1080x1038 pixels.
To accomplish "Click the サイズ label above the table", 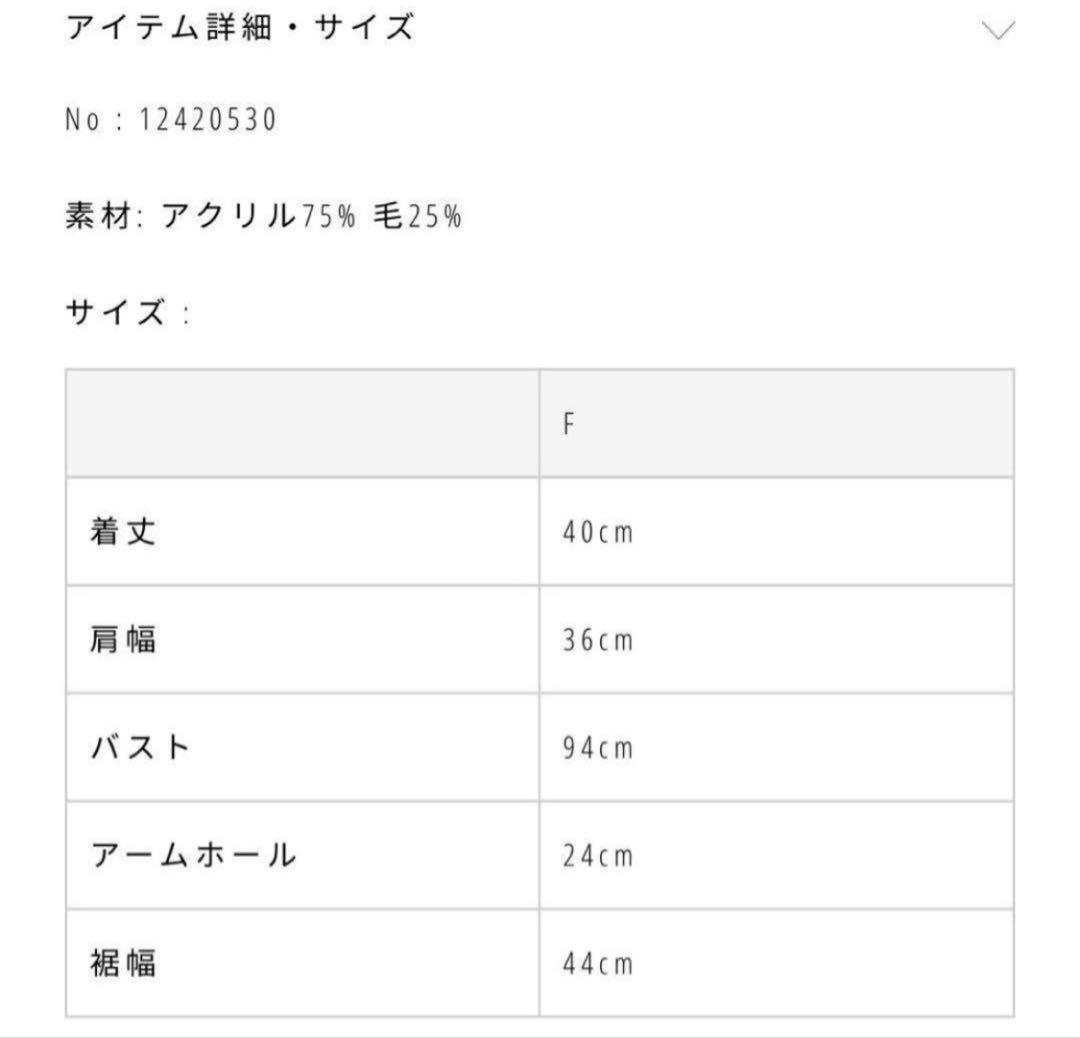I will pyautogui.click(x=115, y=313).
